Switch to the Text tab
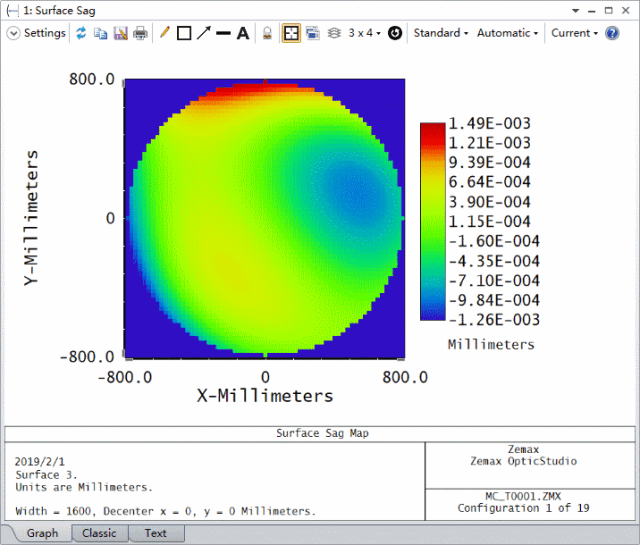This screenshot has width=640, height=545. (155, 533)
